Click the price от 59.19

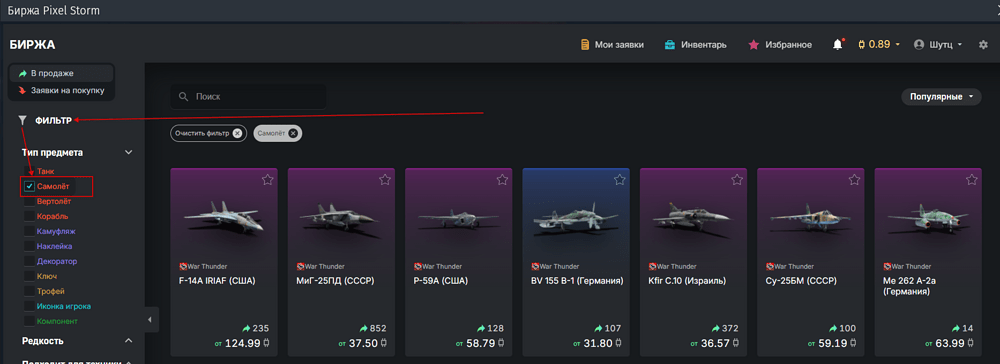(x=833, y=344)
